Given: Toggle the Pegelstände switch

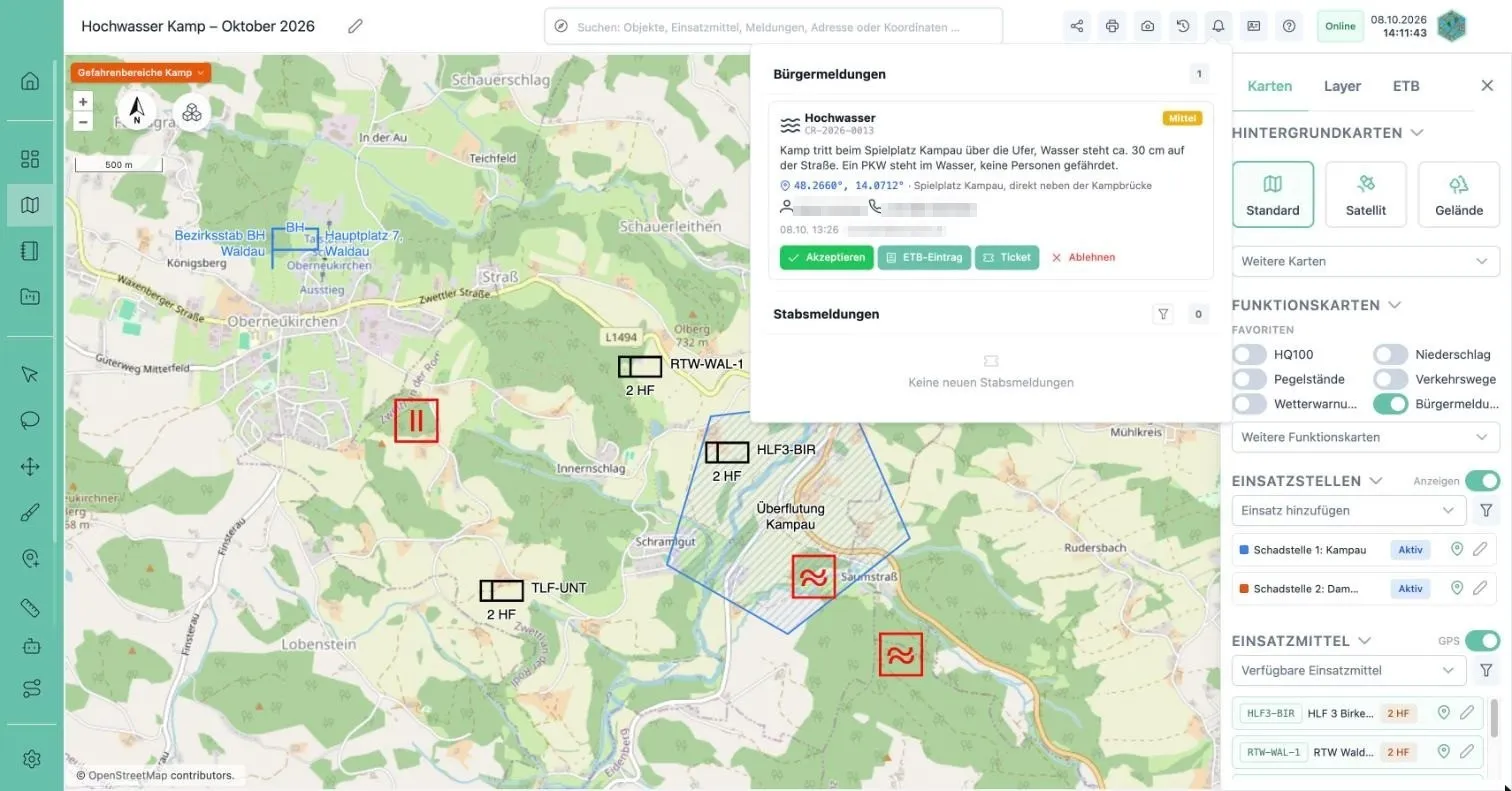Looking at the screenshot, I should [x=1249, y=379].
